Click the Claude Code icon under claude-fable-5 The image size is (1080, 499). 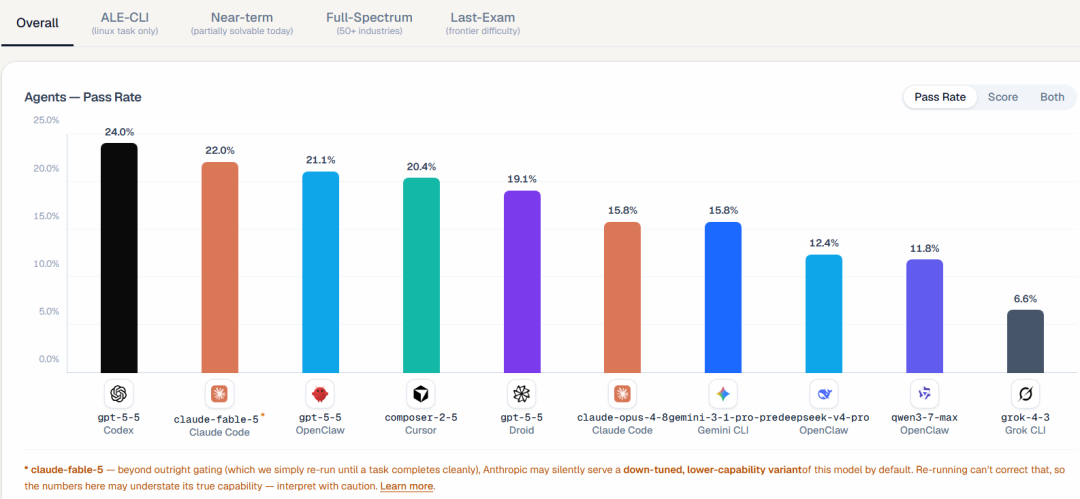220,394
